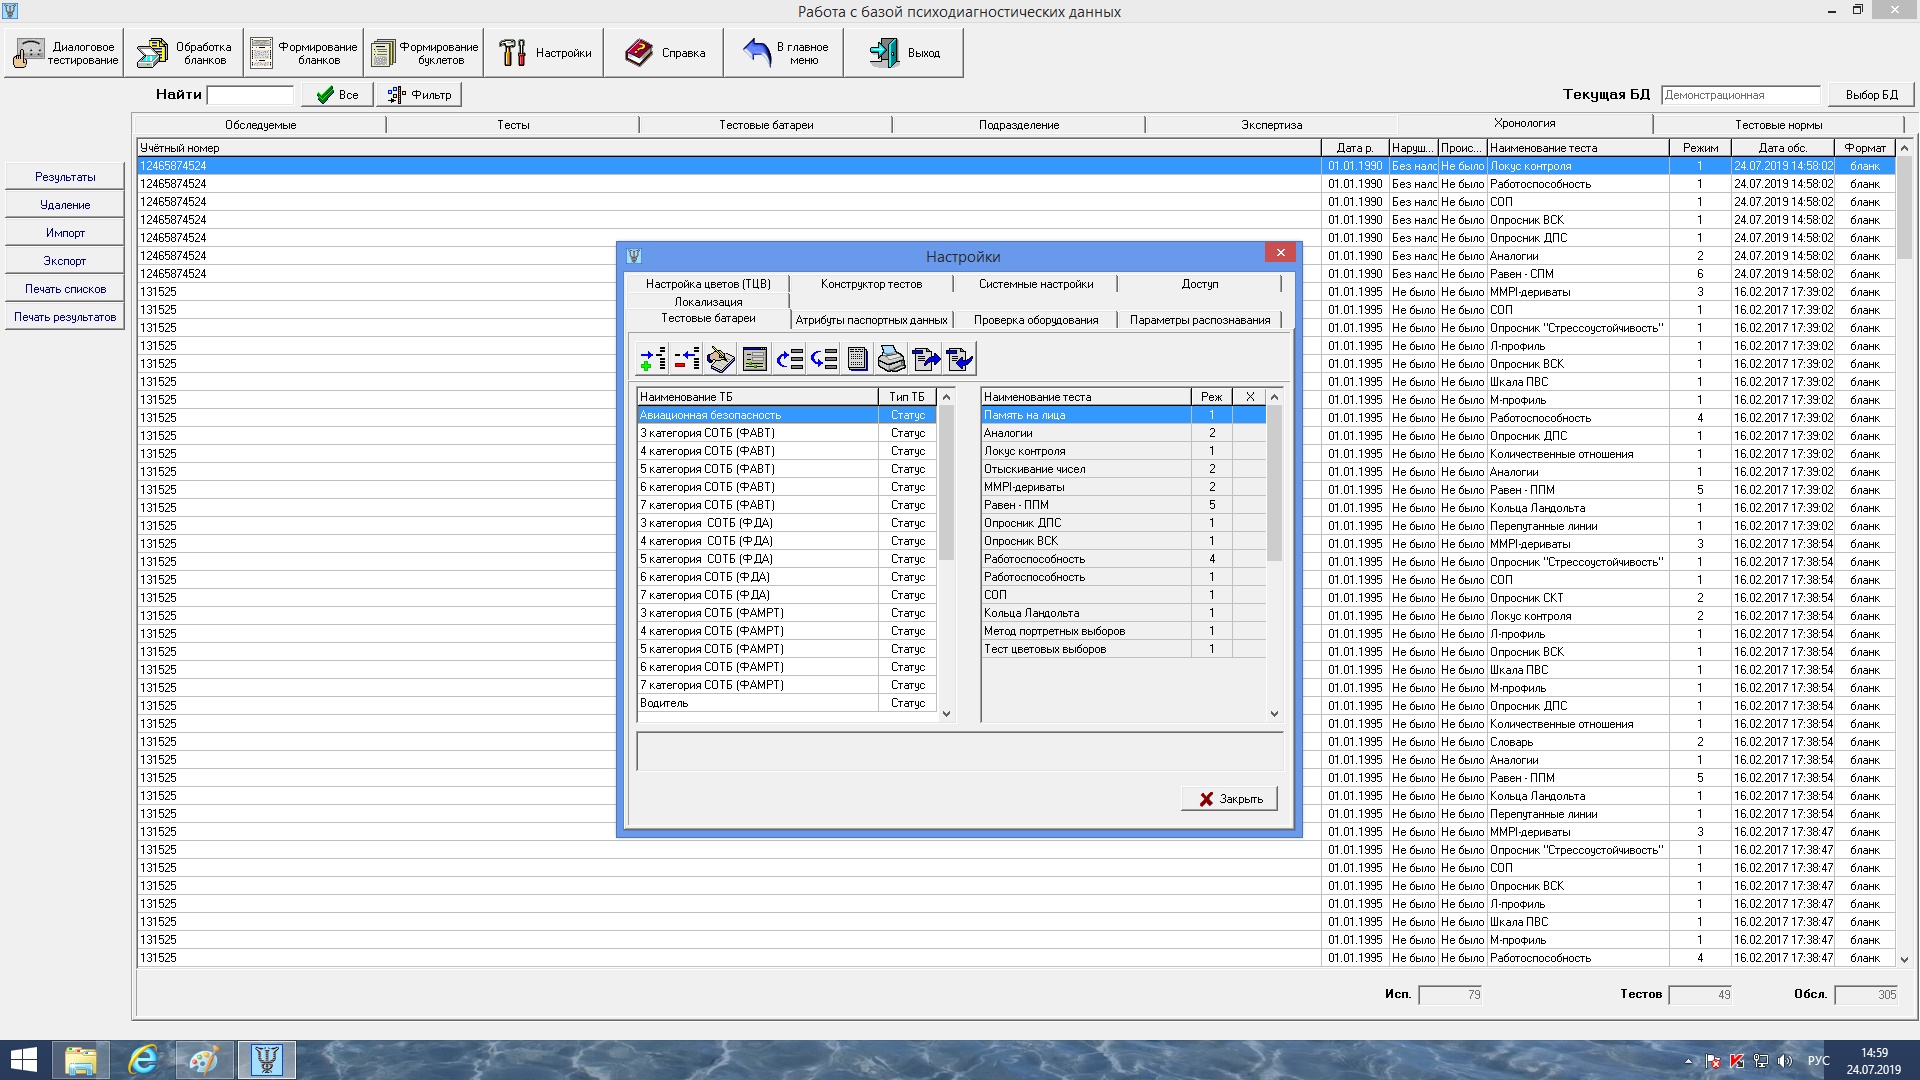Click the edit battery icon (hand writing)
The image size is (1920, 1080).
[x=721, y=359]
